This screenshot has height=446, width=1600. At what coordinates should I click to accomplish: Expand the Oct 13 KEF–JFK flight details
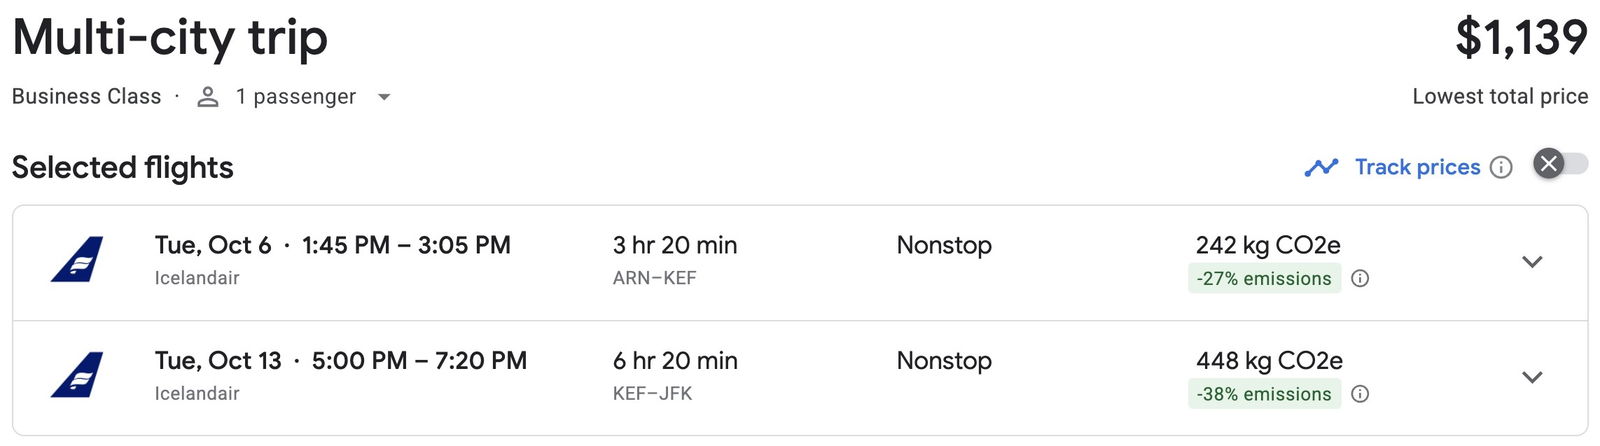[1532, 377]
